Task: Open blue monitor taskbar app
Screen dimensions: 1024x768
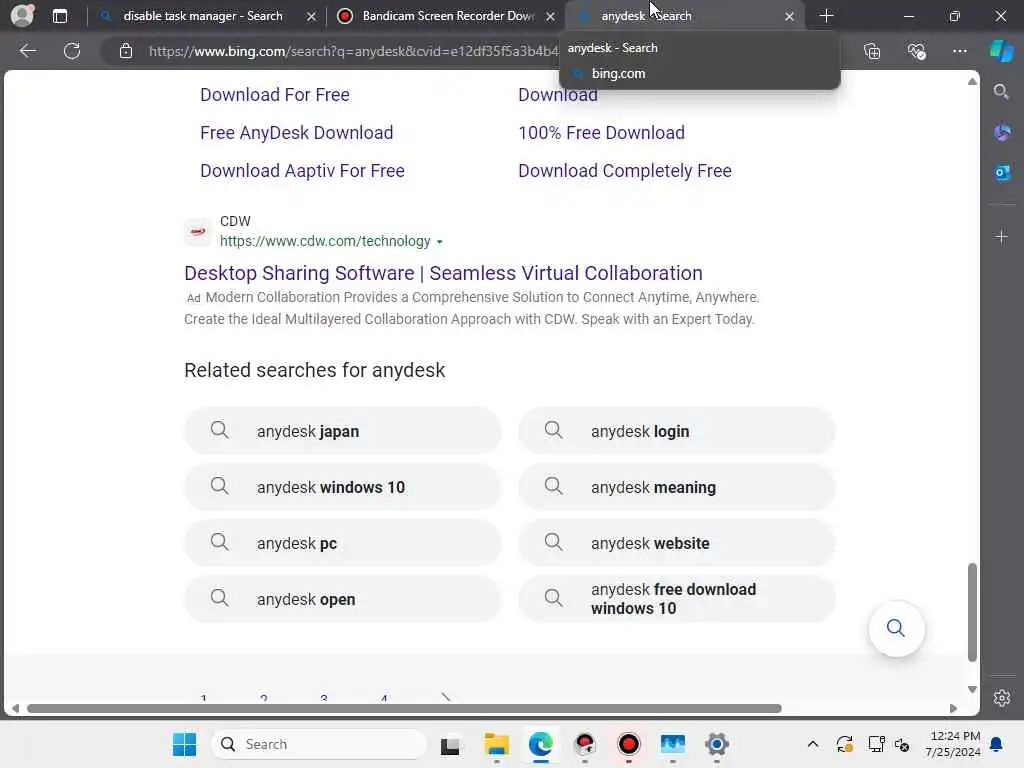Action: [673, 744]
